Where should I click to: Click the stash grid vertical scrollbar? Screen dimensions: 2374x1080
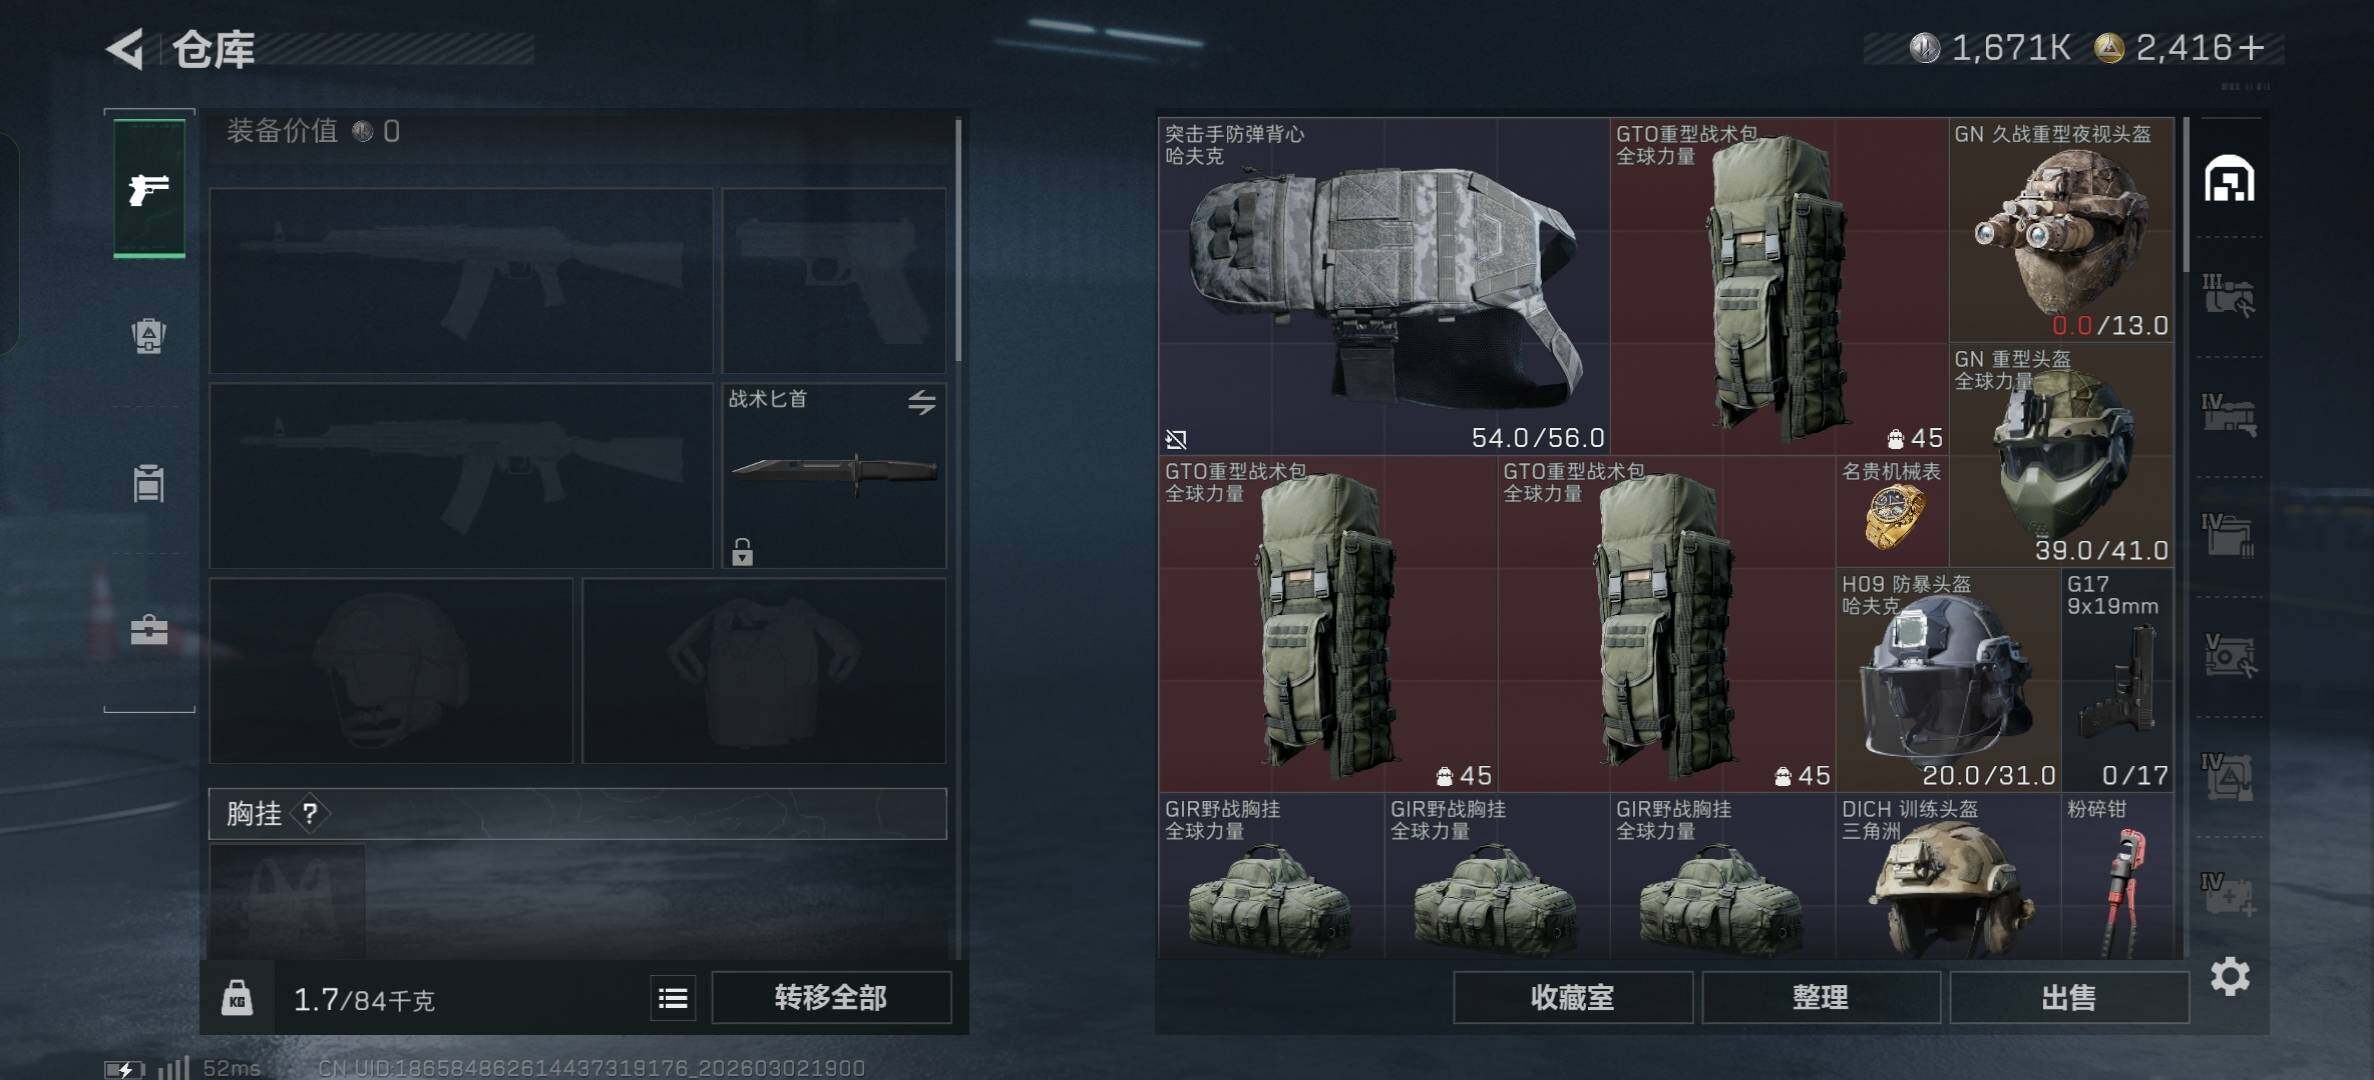coord(2187,195)
